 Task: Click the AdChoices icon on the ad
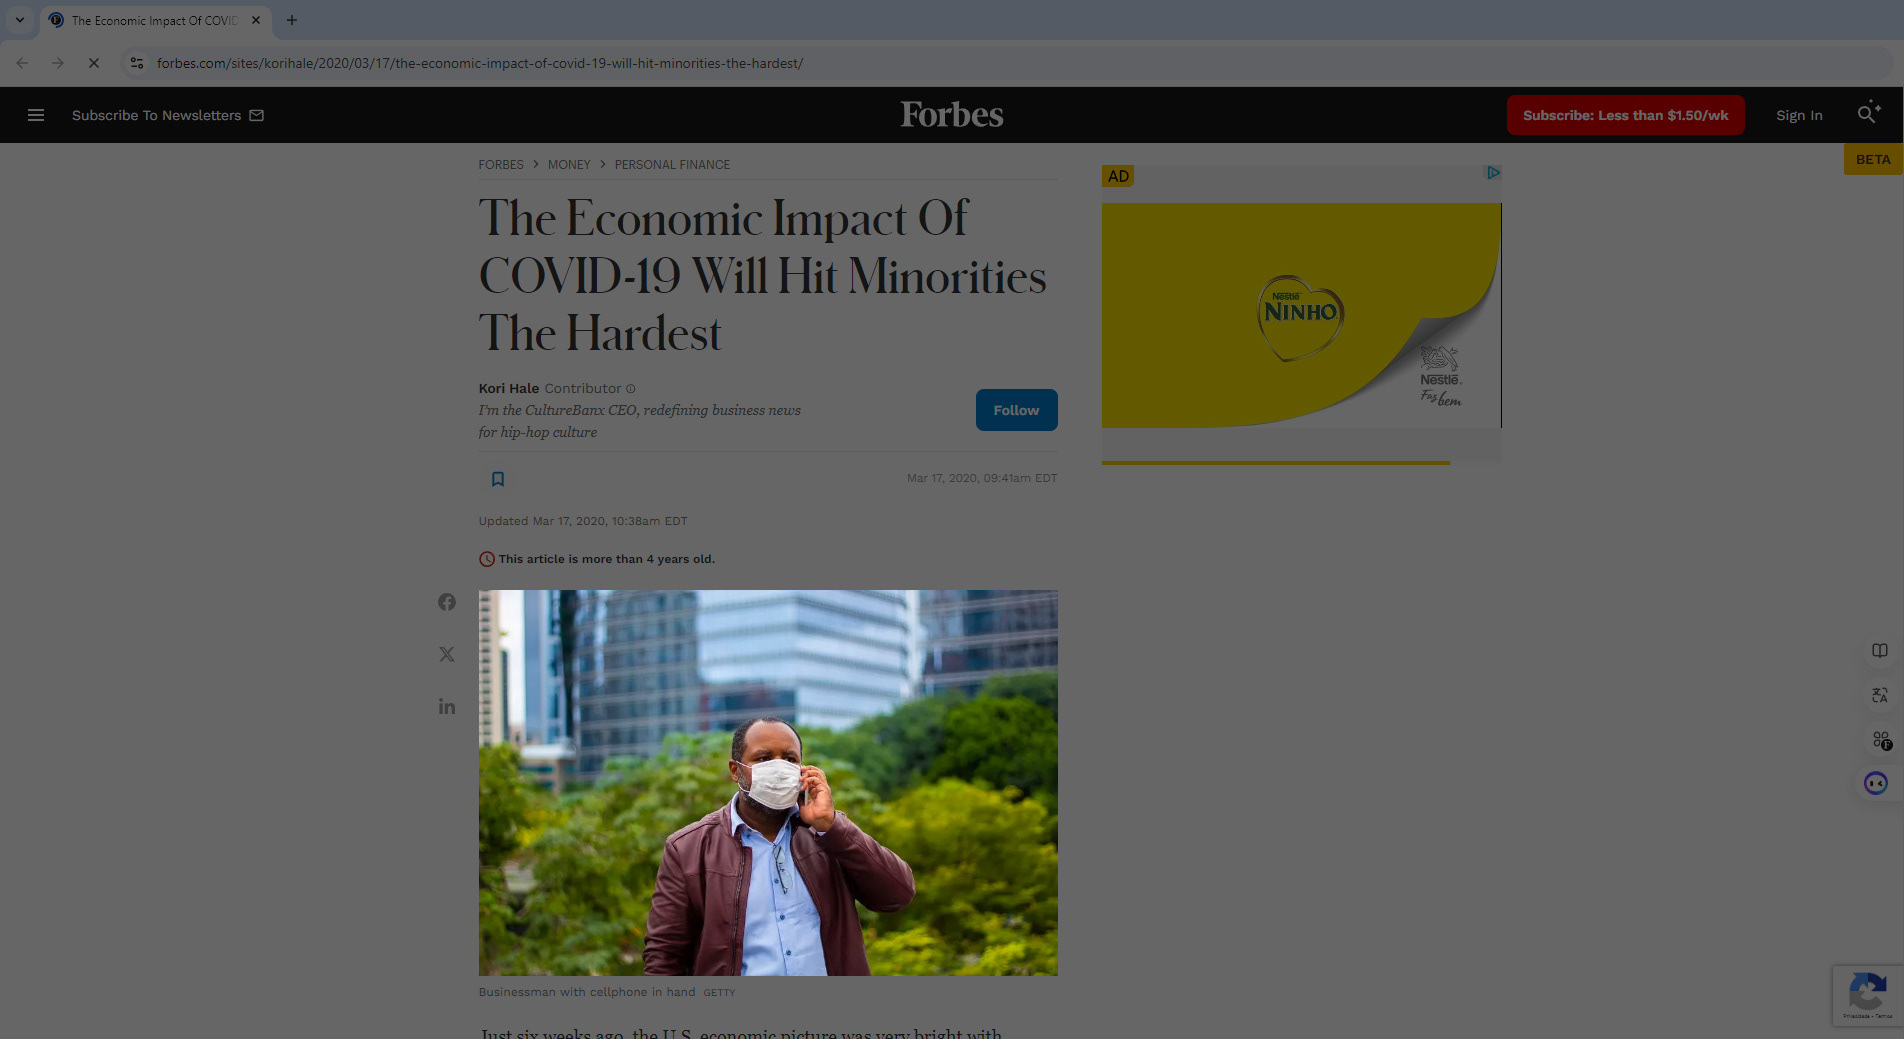[x=1492, y=173]
